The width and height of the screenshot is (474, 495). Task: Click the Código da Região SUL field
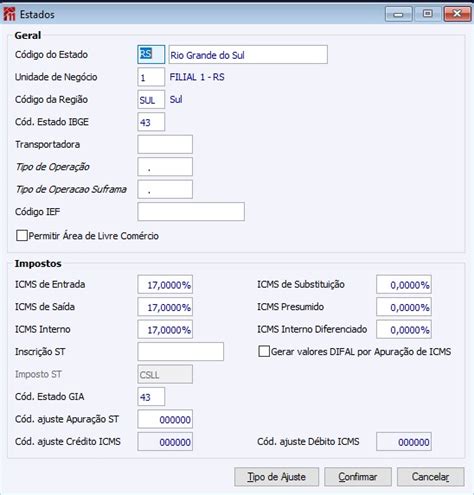[x=151, y=99]
